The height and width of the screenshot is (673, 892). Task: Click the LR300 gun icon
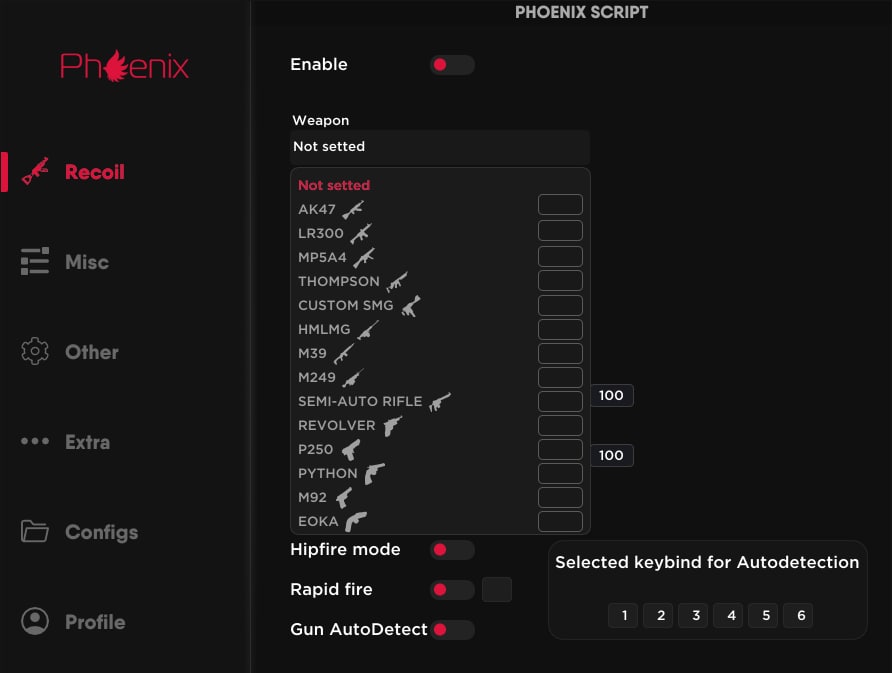pyautogui.click(x=361, y=233)
